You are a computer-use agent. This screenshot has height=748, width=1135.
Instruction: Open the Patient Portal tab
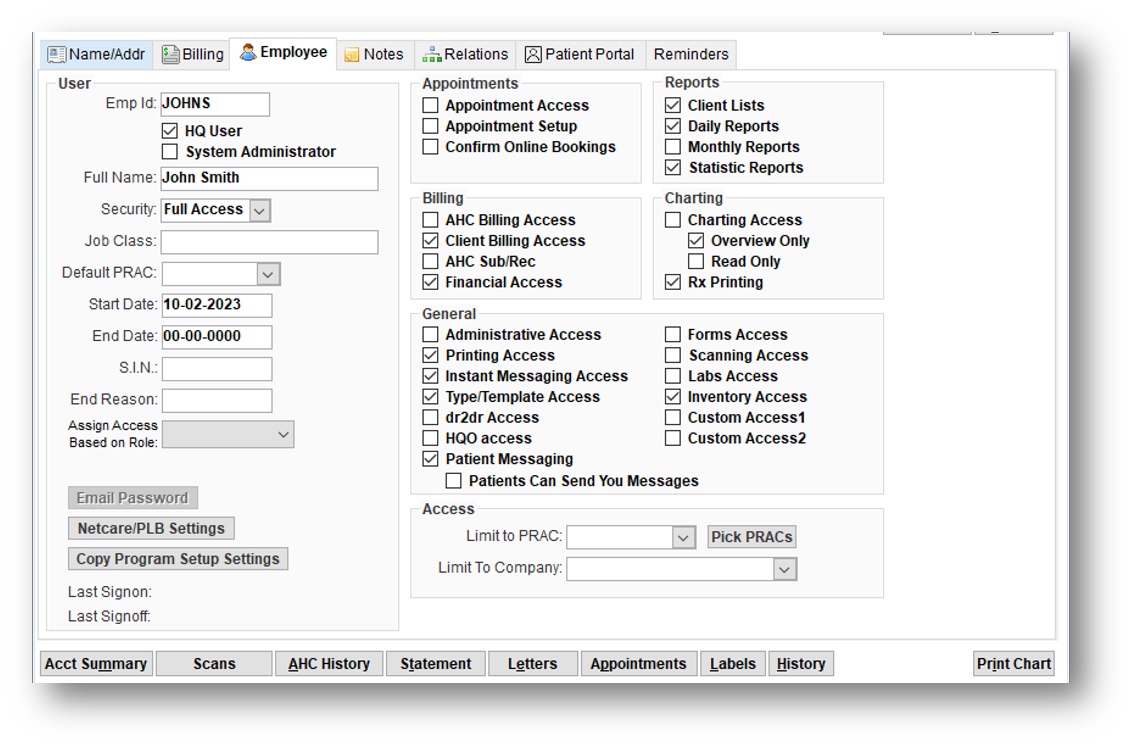point(580,54)
